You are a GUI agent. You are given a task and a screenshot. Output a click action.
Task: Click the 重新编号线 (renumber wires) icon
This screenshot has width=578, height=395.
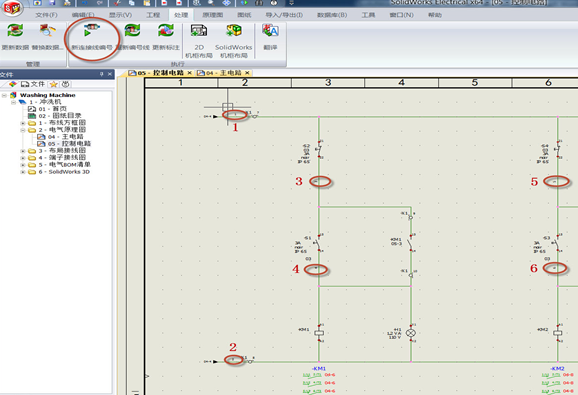click(x=132, y=31)
